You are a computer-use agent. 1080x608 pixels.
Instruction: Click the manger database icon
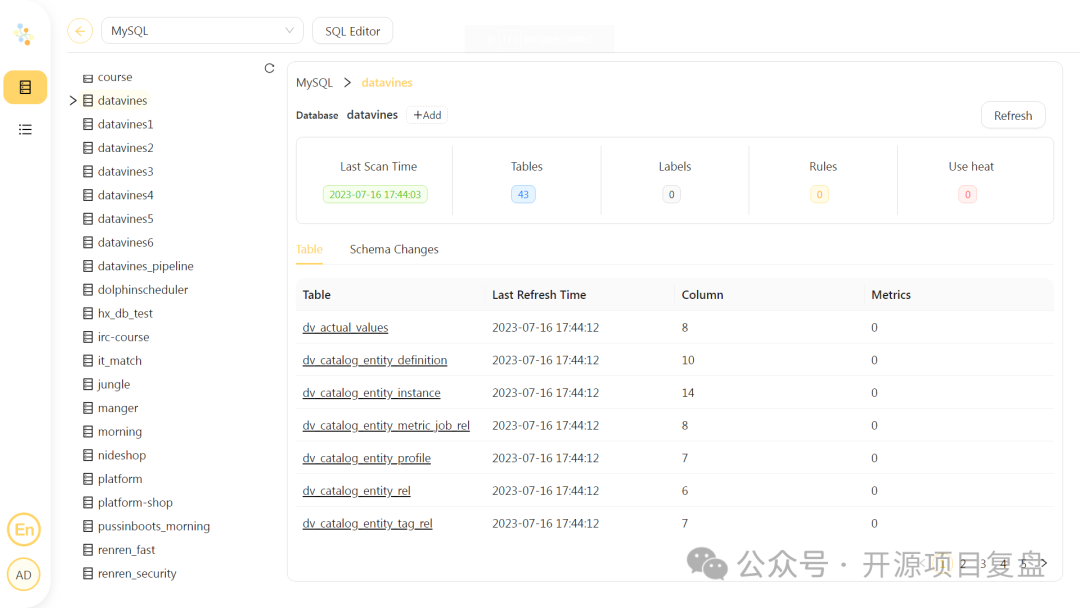click(x=88, y=408)
